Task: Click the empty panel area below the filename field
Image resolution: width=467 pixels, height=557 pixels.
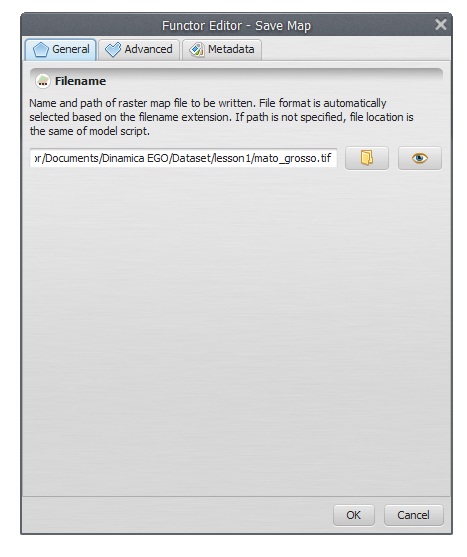Action: pos(236,330)
